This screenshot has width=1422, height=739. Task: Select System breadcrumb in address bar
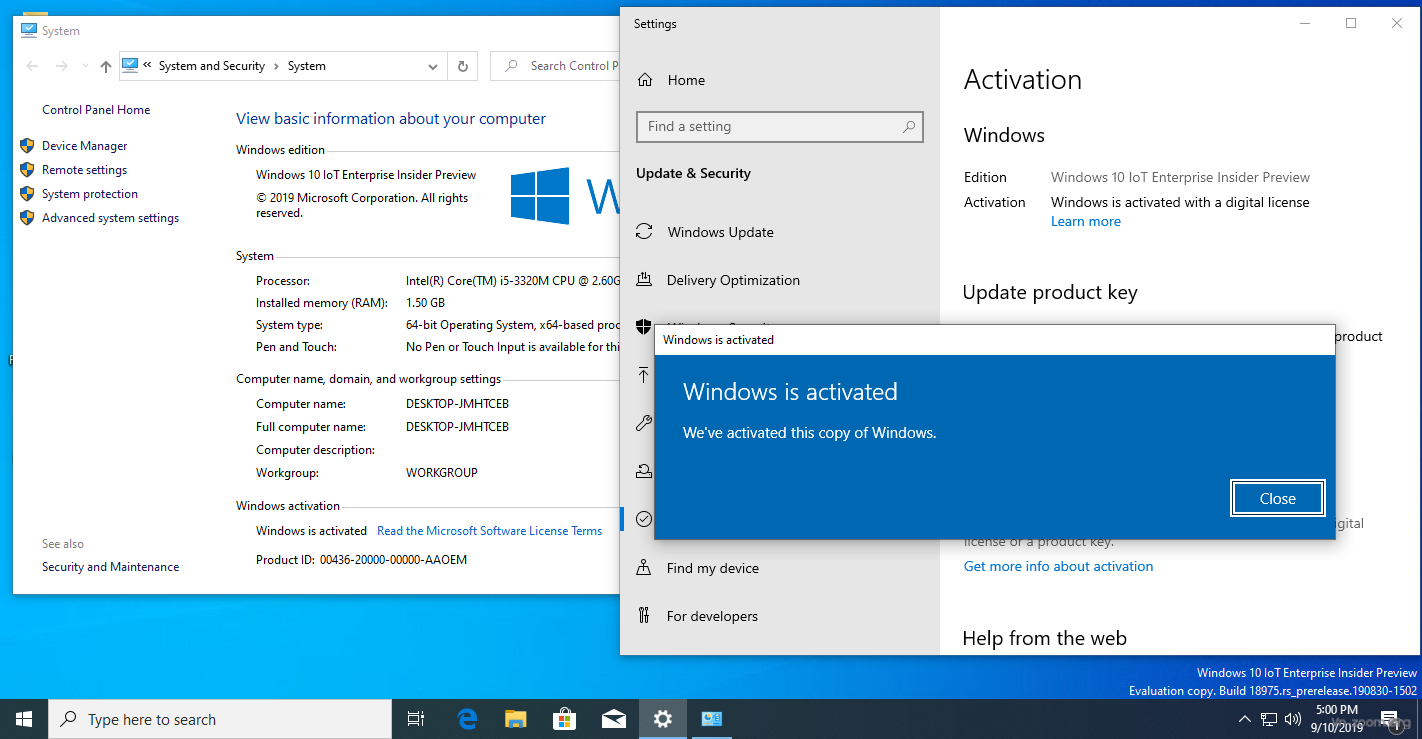306,66
